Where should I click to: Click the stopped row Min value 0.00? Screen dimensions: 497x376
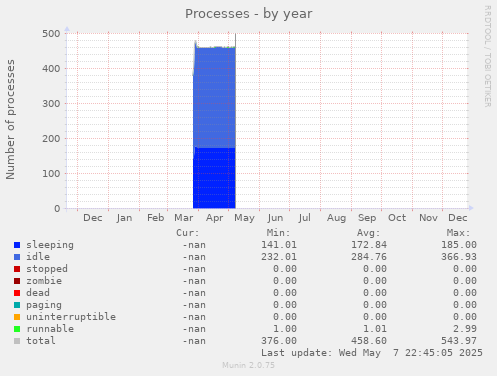(x=285, y=269)
